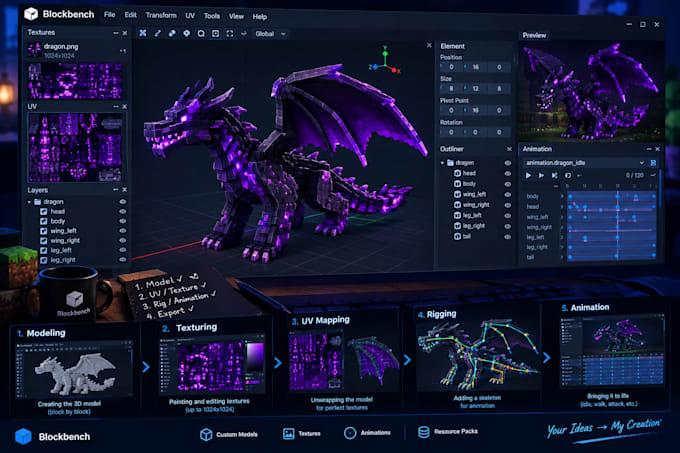Viewport: 680px width, 453px height.
Task: Click the Custom Models cube icon in footer
Action: coord(206,434)
